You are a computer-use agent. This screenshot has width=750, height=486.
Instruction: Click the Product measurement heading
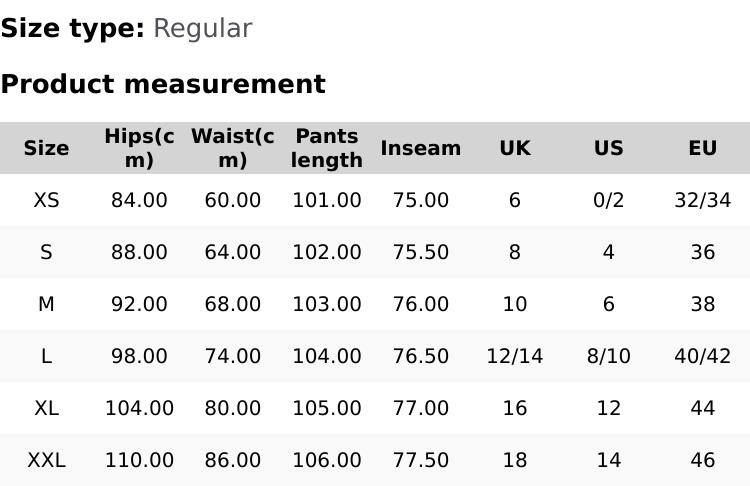tap(163, 84)
